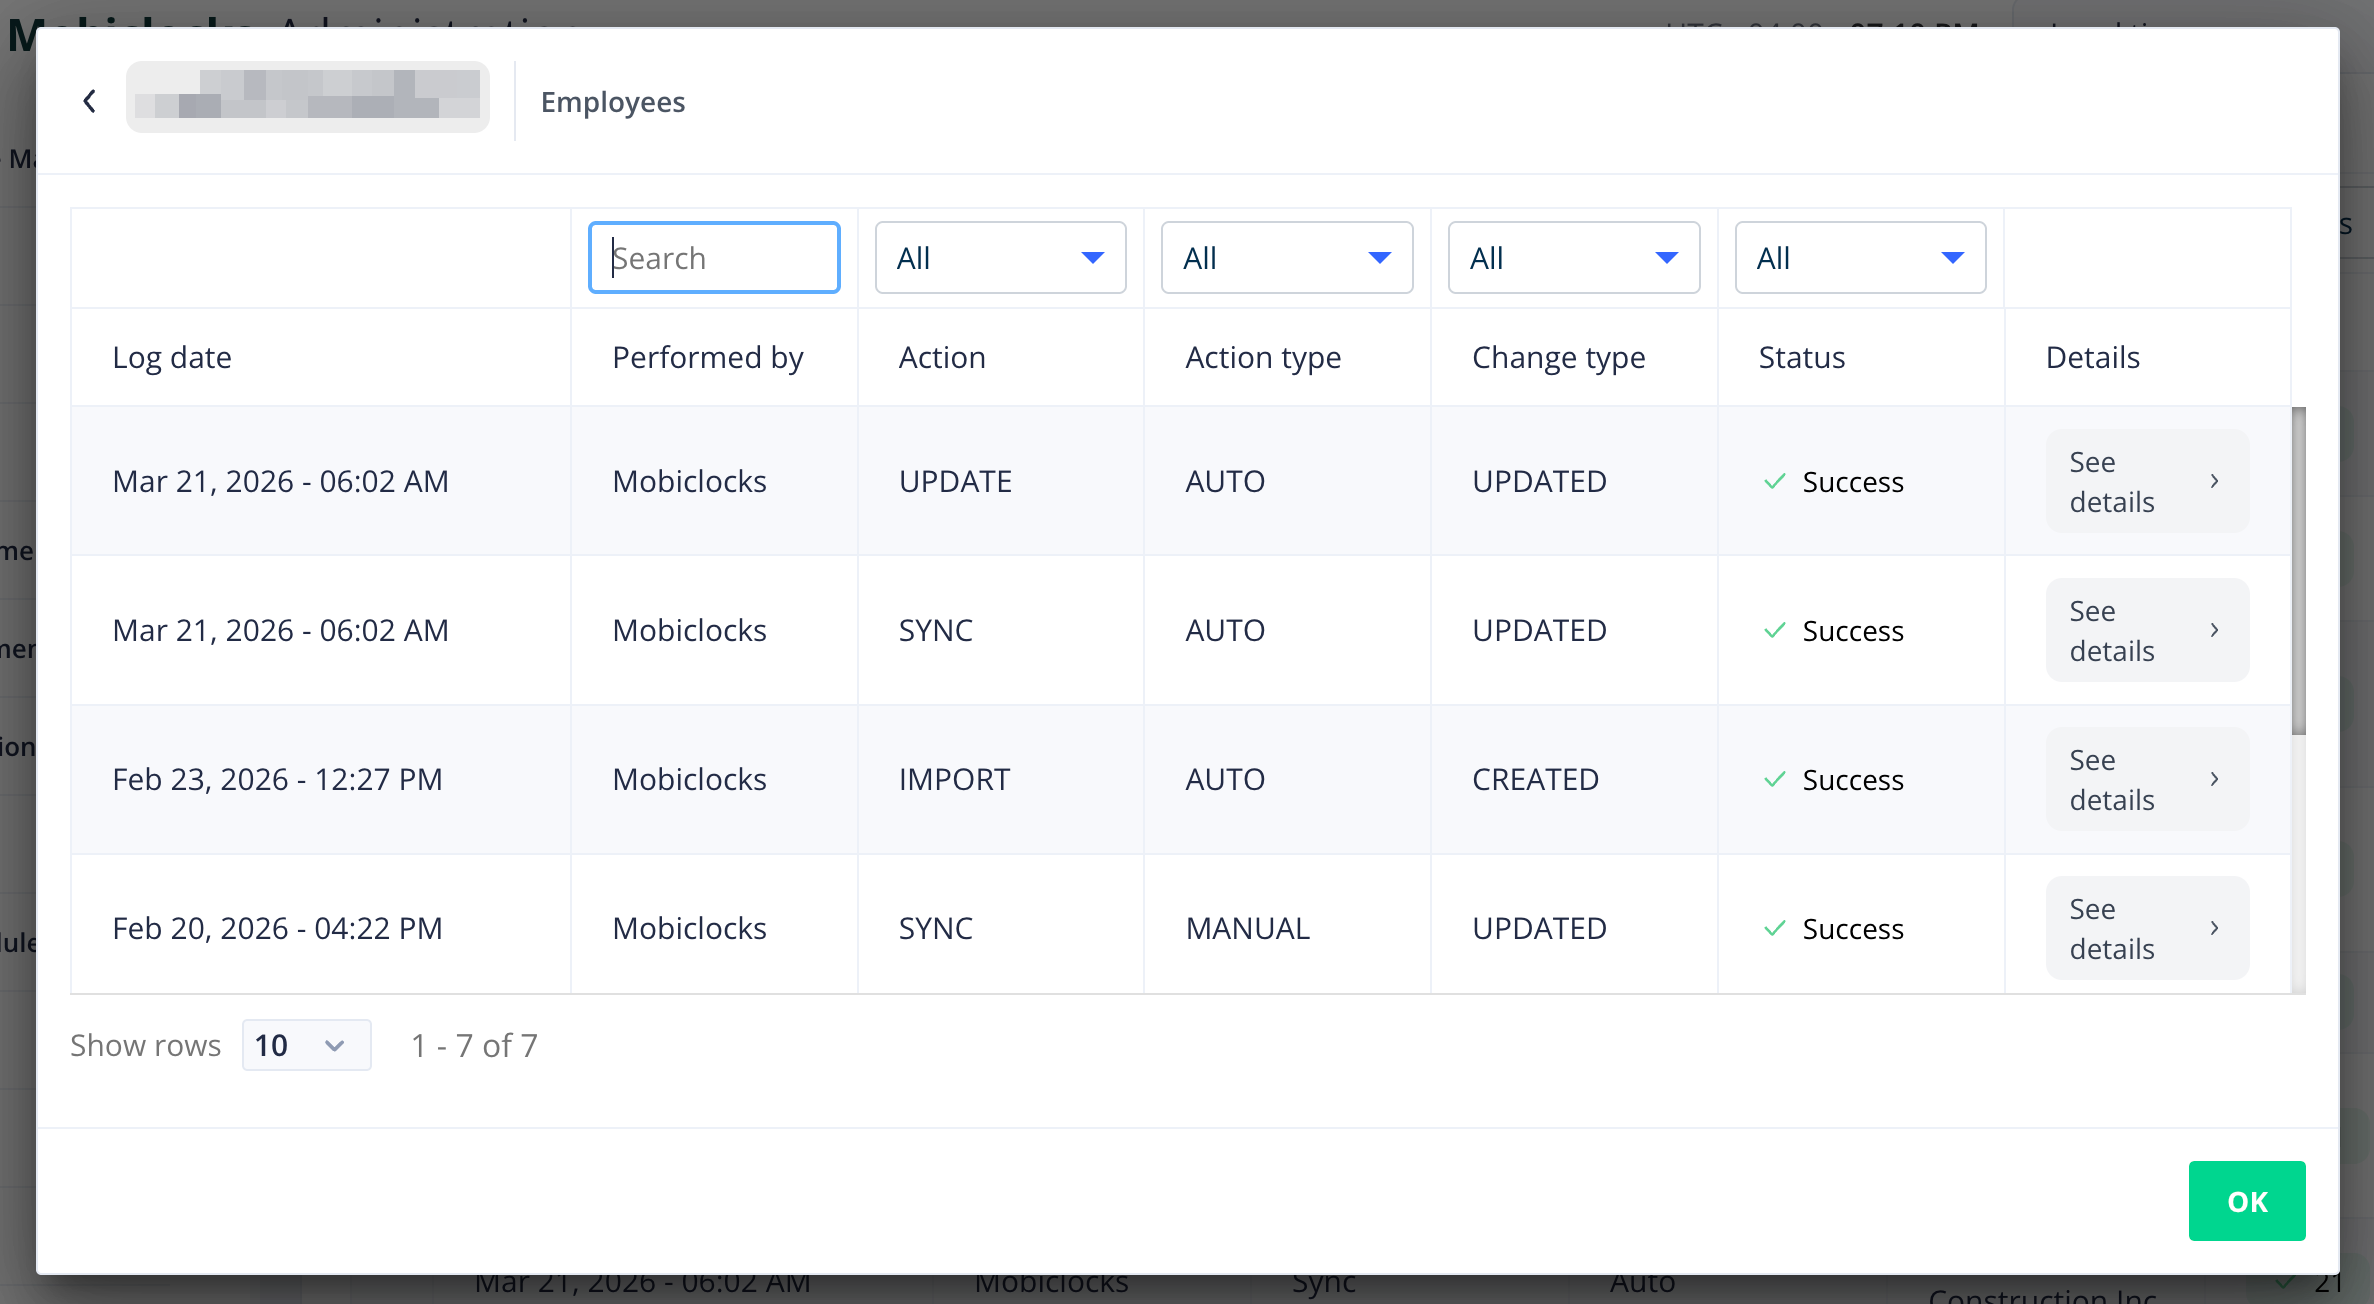Screen dimensions: 2374x1304
Task: Open the Status filter dropdown
Action: [1860, 258]
